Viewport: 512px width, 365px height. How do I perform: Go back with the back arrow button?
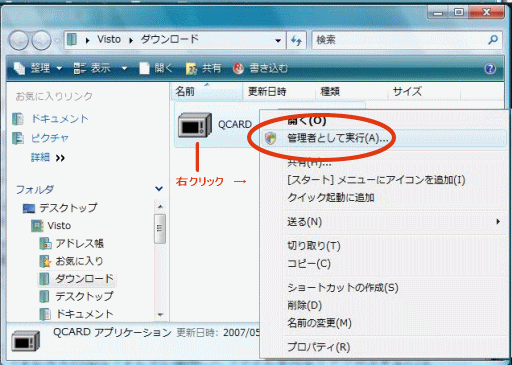[x=19, y=40]
